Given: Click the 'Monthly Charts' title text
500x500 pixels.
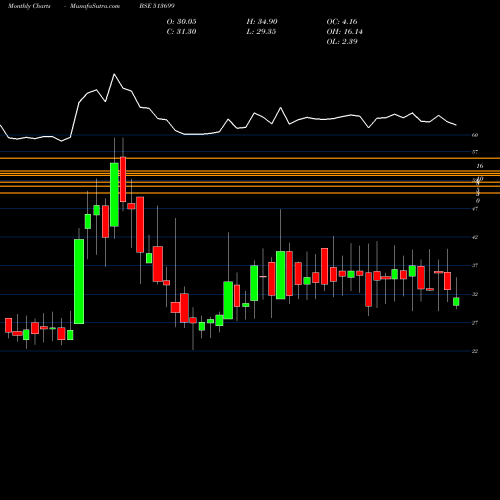Looking at the screenshot, I should 29,6.
